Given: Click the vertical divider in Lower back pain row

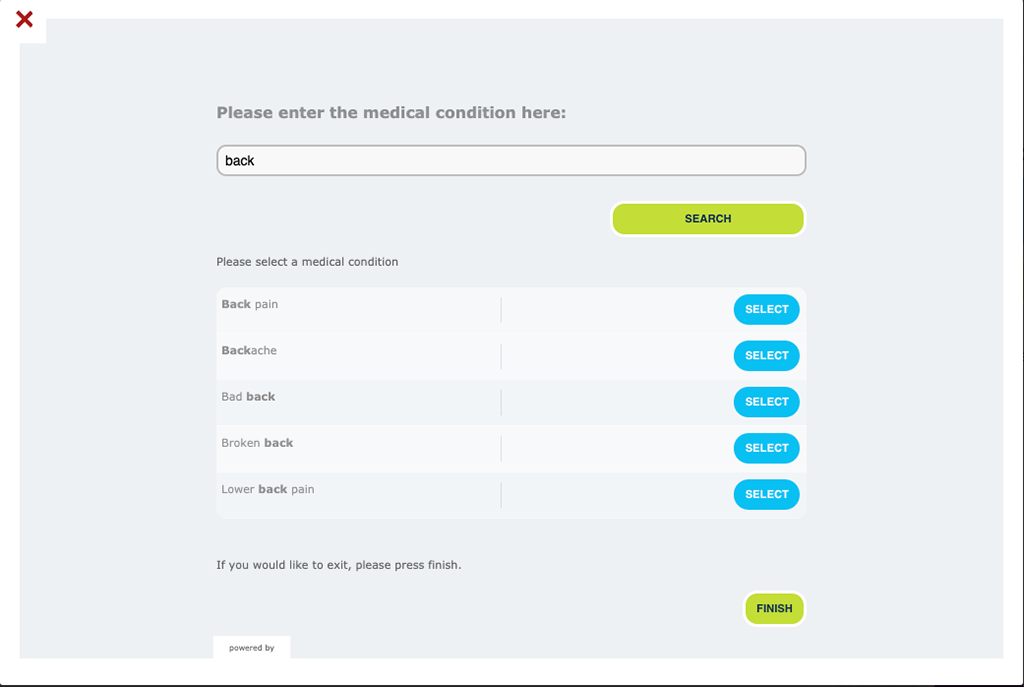Looking at the screenshot, I should [501, 495].
